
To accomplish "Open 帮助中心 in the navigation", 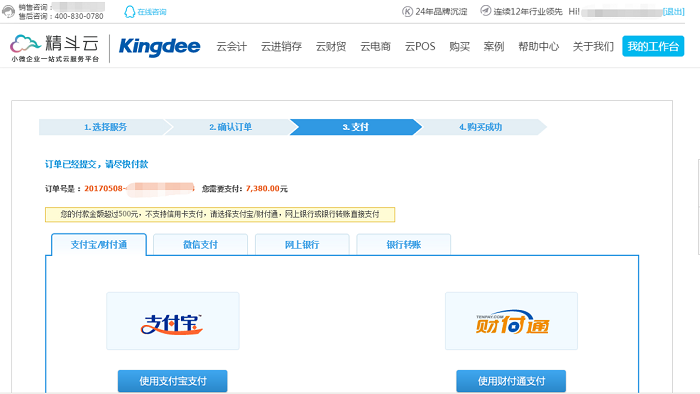I will [x=538, y=46].
